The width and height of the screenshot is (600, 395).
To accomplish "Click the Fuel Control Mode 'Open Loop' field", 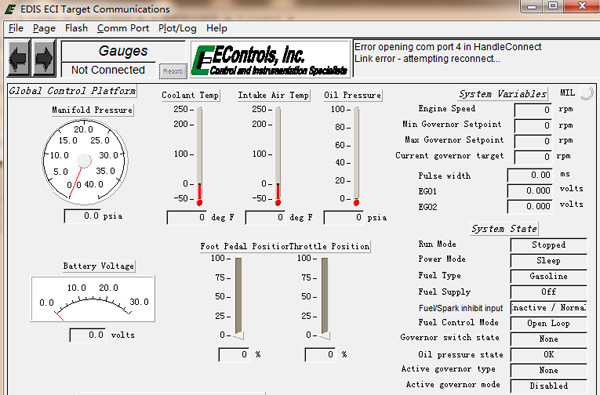I will pyautogui.click(x=548, y=323).
